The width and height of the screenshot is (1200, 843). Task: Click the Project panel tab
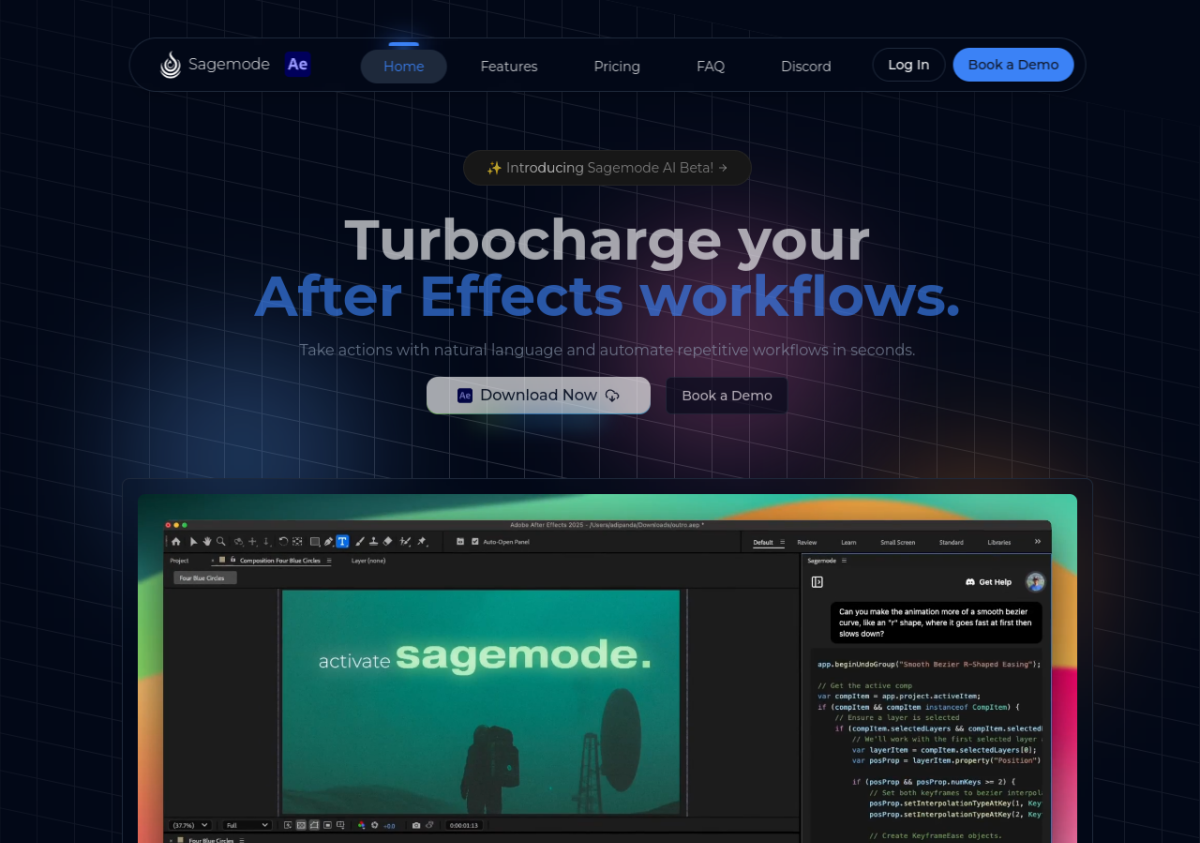pos(179,560)
